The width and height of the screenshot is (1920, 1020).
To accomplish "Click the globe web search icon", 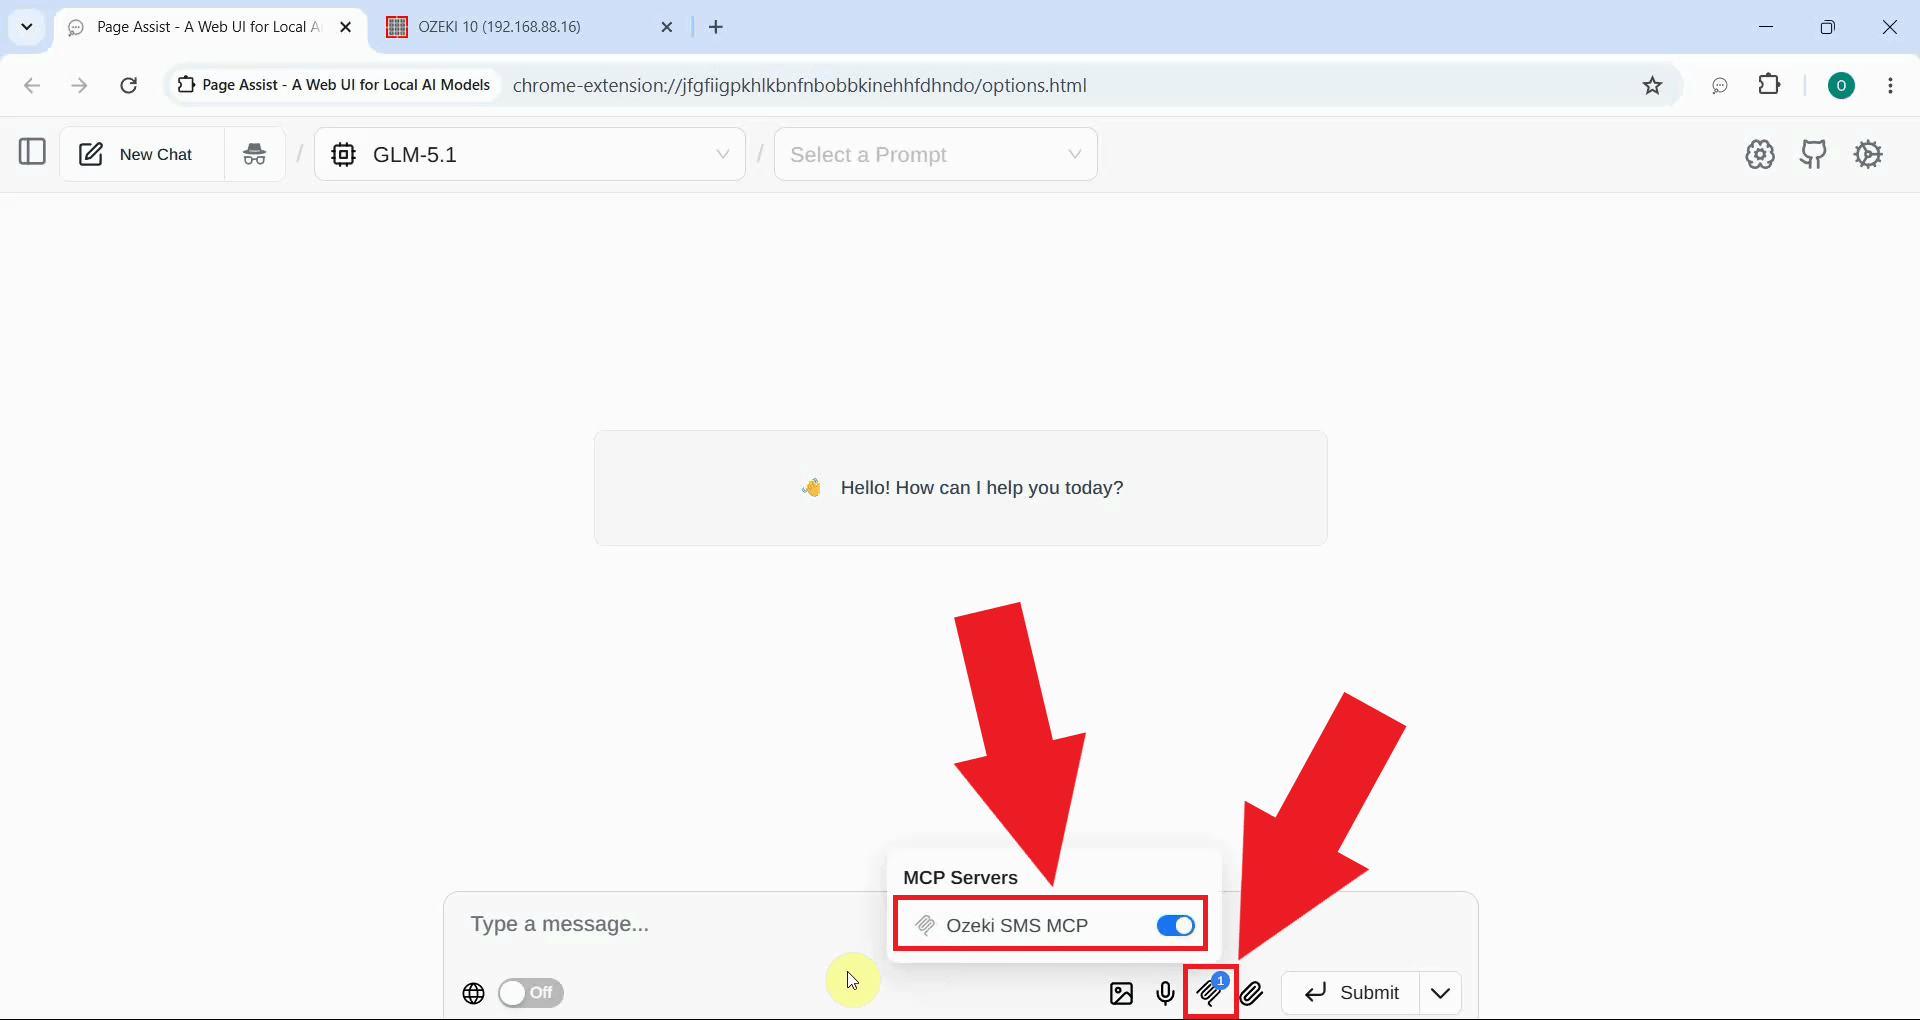I will pos(473,993).
